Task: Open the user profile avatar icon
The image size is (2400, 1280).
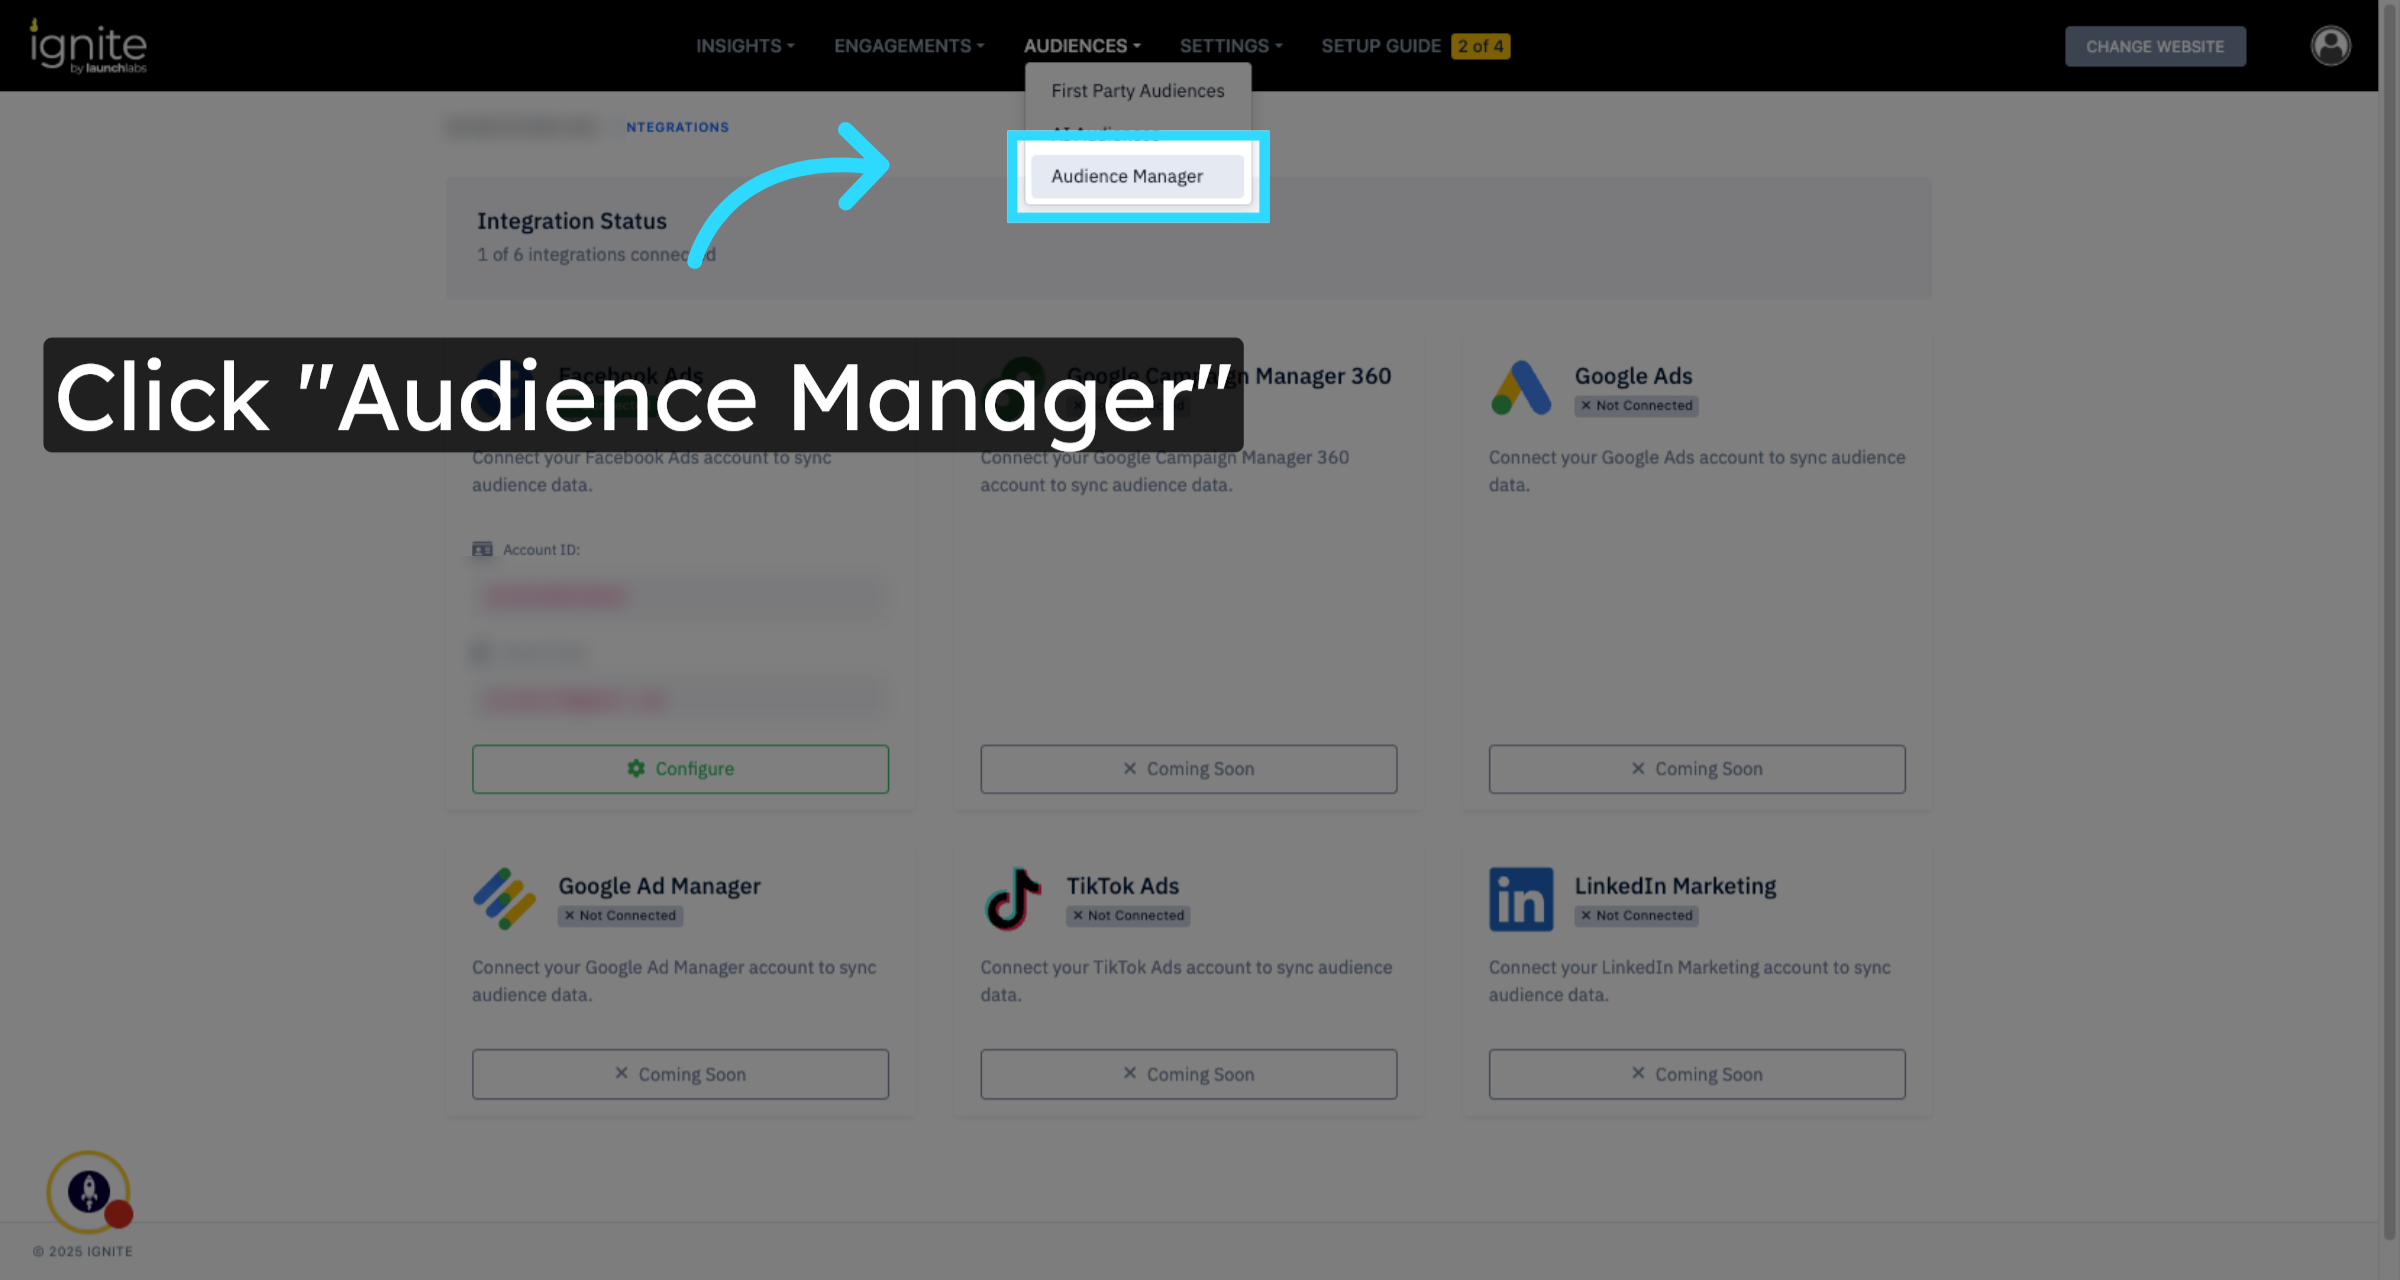Action: (x=2330, y=46)
